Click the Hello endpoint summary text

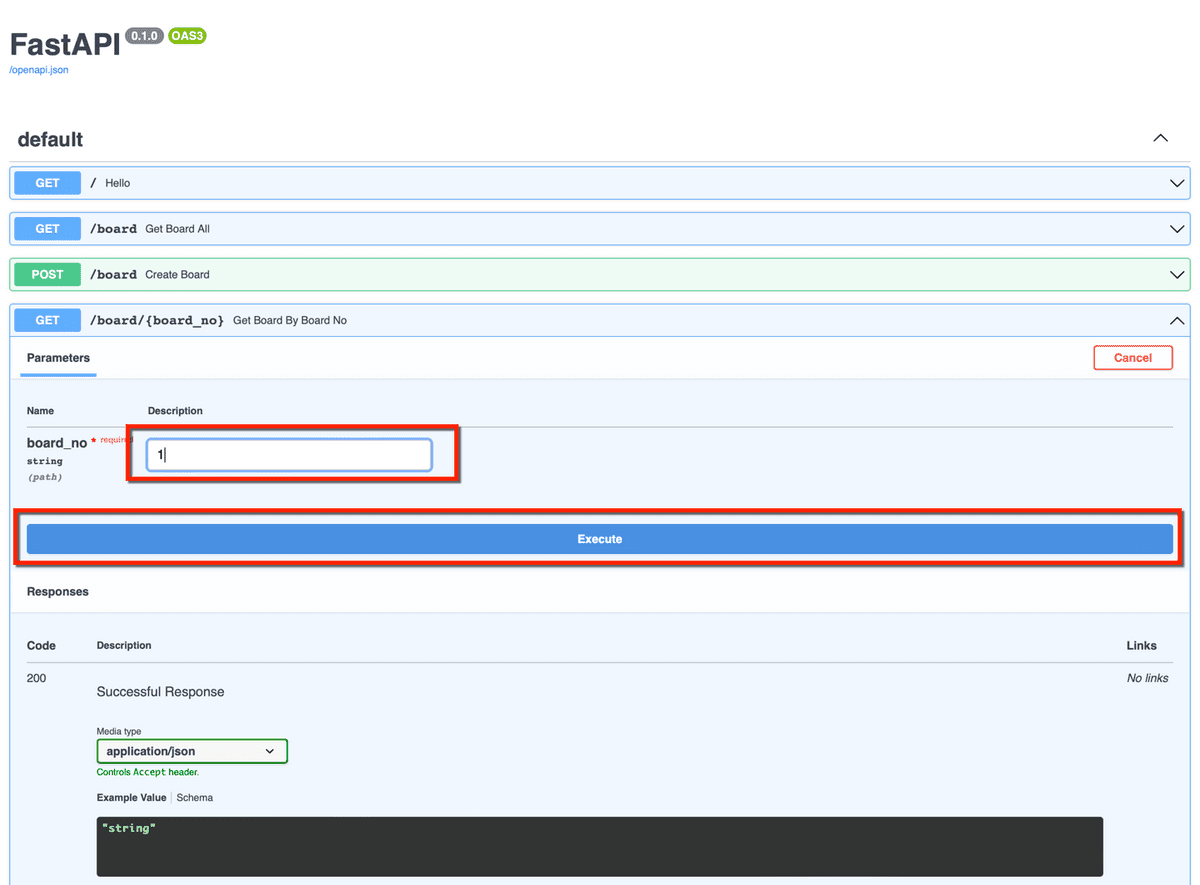pyautogui.click(x=118, y=183)
